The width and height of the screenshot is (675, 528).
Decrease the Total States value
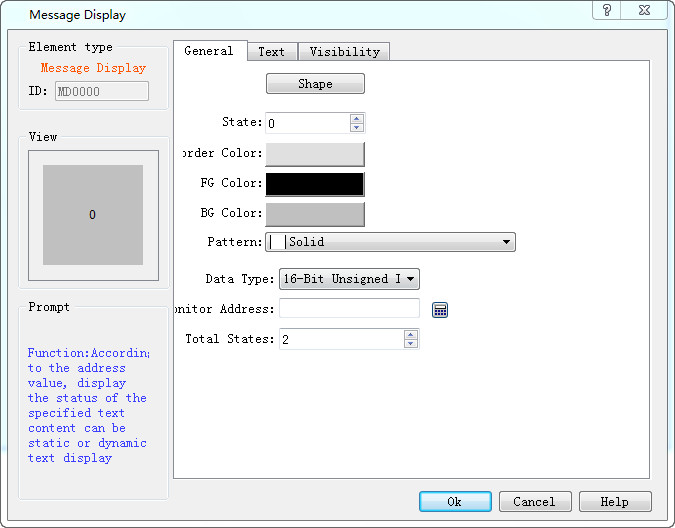pos(411,344)
